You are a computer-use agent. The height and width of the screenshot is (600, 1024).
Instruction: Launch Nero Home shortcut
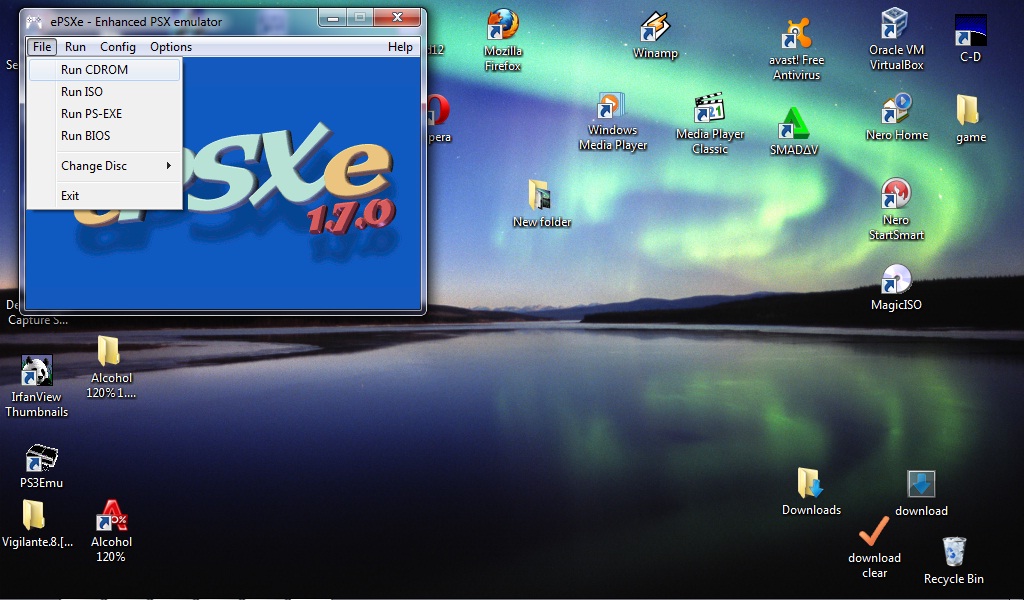pos(897,118)
